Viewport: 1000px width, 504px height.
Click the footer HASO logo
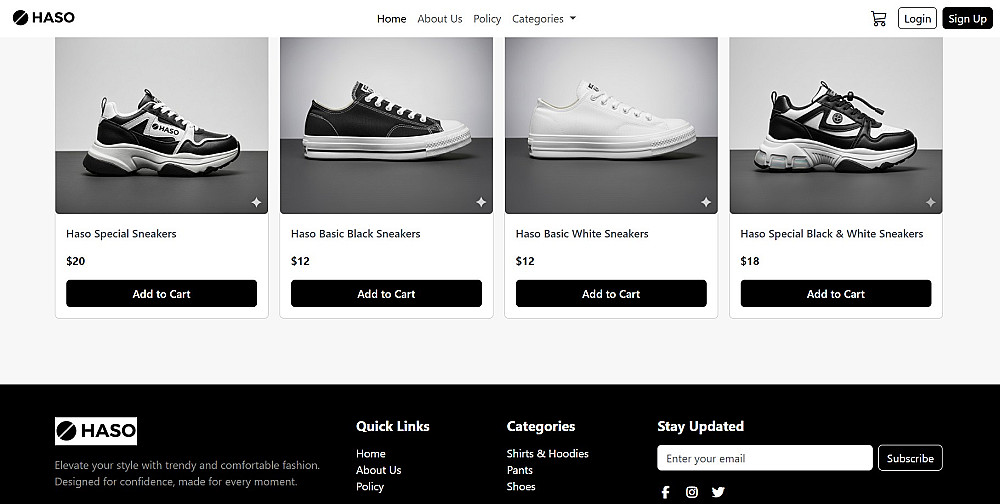click(96, 431)
